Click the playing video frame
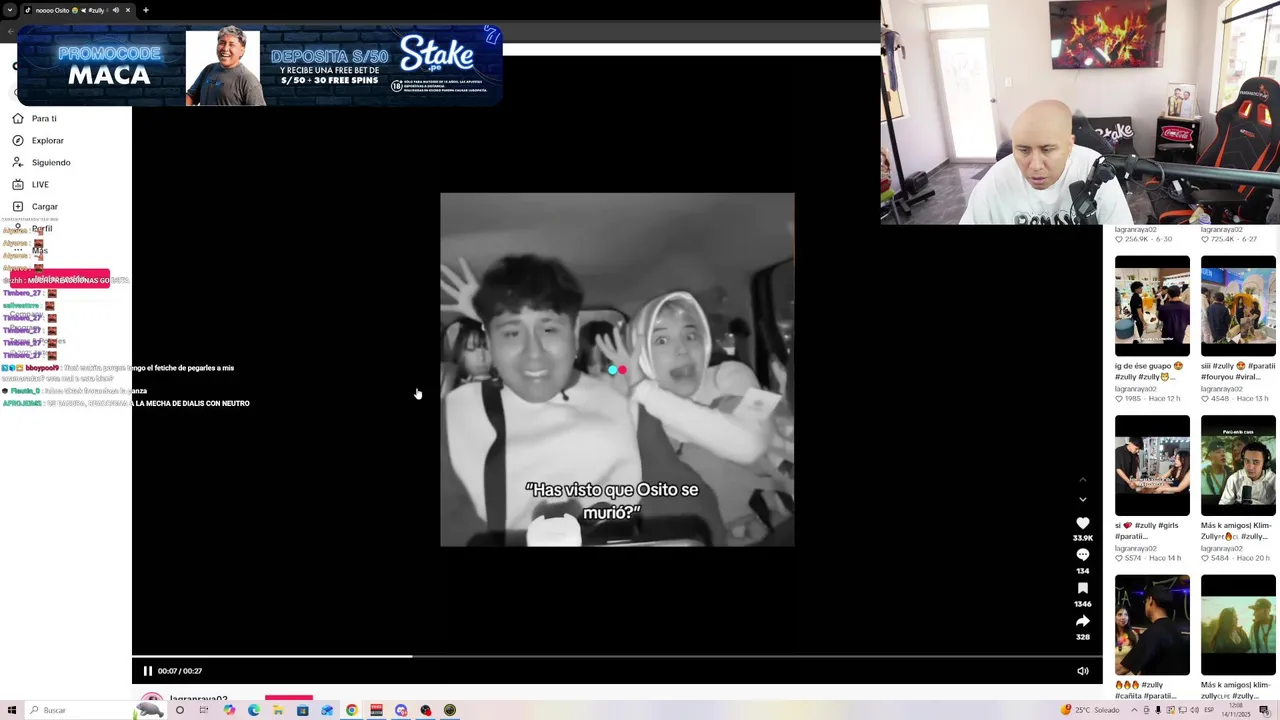 [617, 370]
